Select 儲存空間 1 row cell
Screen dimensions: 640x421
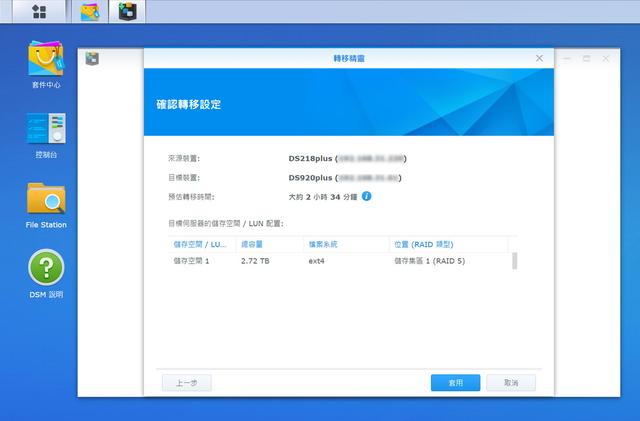(x=191, y=261)
